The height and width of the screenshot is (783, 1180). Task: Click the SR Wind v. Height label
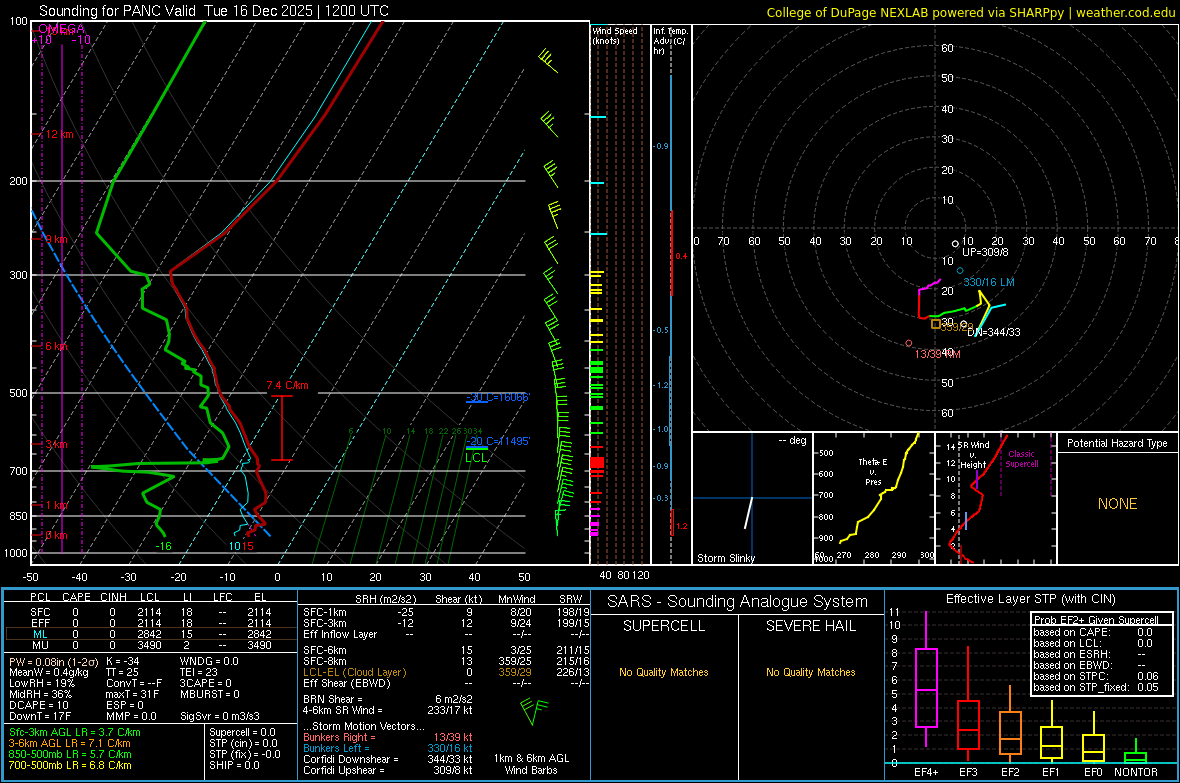974,455
